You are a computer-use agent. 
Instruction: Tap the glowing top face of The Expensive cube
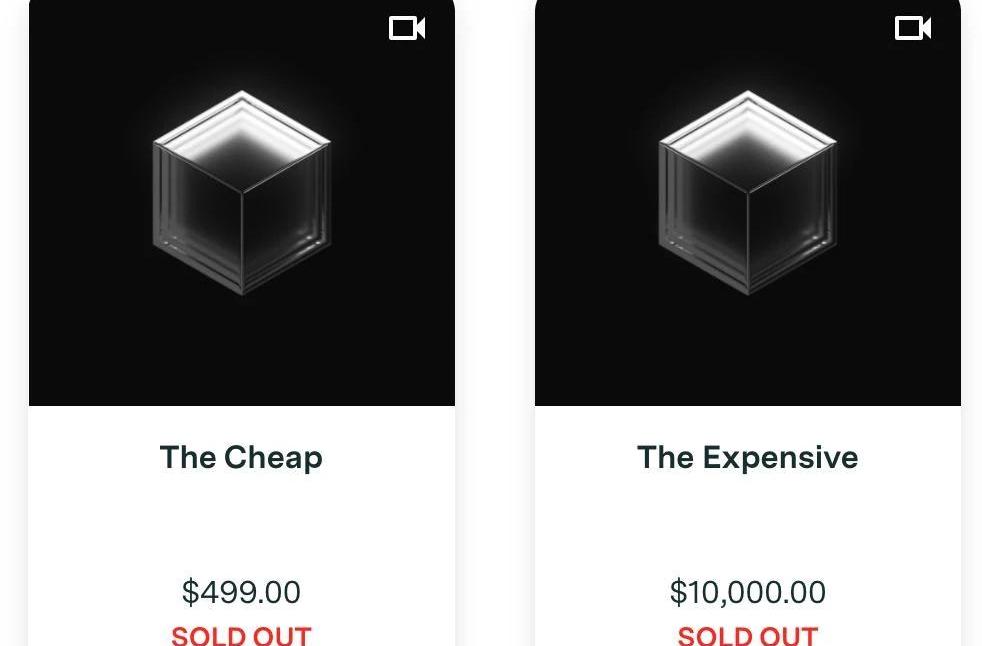(x=748, y=139)
